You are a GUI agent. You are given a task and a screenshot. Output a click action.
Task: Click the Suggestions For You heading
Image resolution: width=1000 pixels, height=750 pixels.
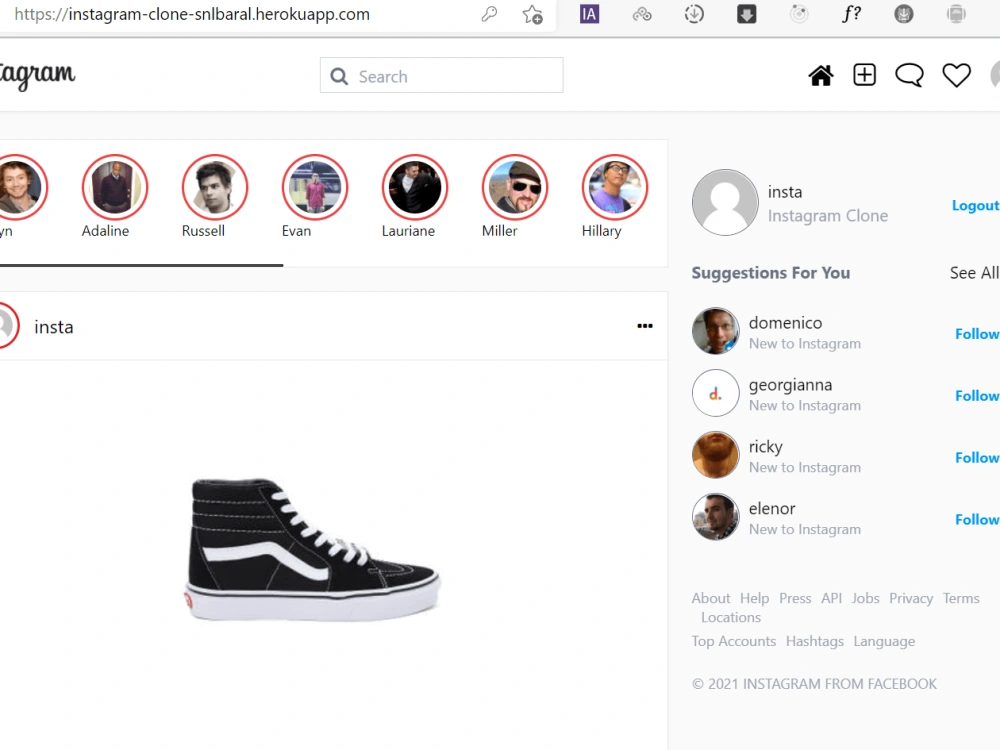pyautogui.click(x=770, y=273)
